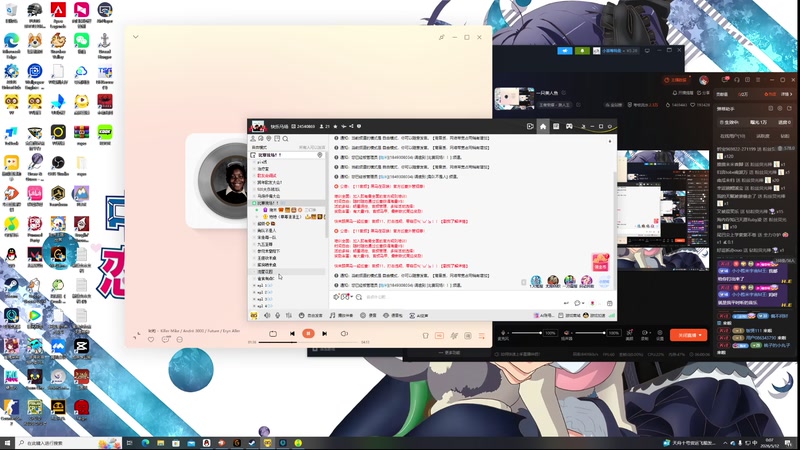The width and height of the screenshot is (800, 450).
Task: Open the music note accompaniment icon in YY
Action: [333, 315]
